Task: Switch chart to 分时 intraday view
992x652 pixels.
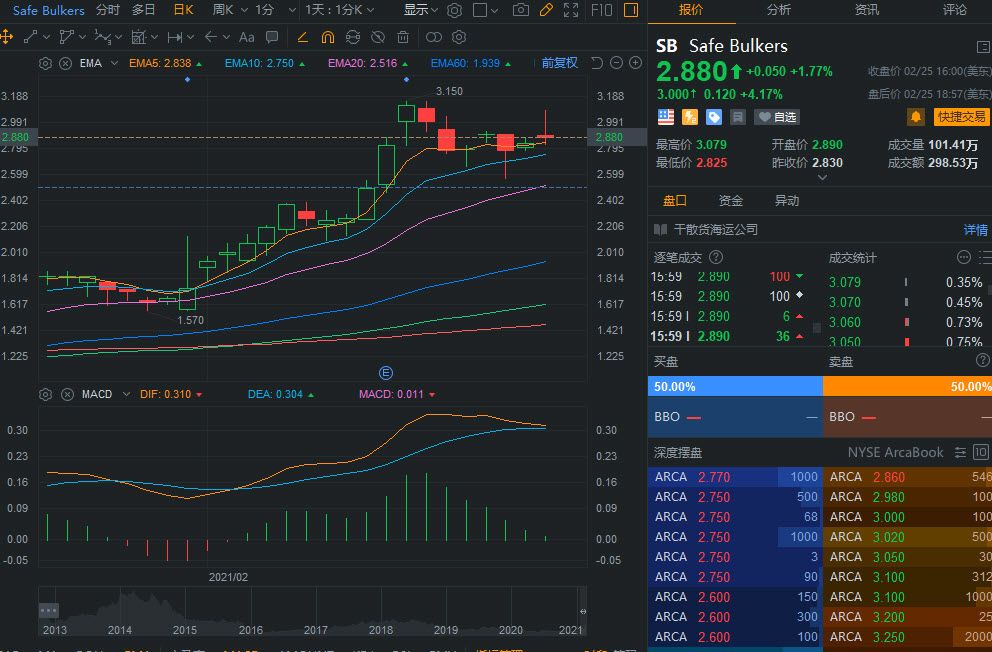Action: tap(108, 10)
